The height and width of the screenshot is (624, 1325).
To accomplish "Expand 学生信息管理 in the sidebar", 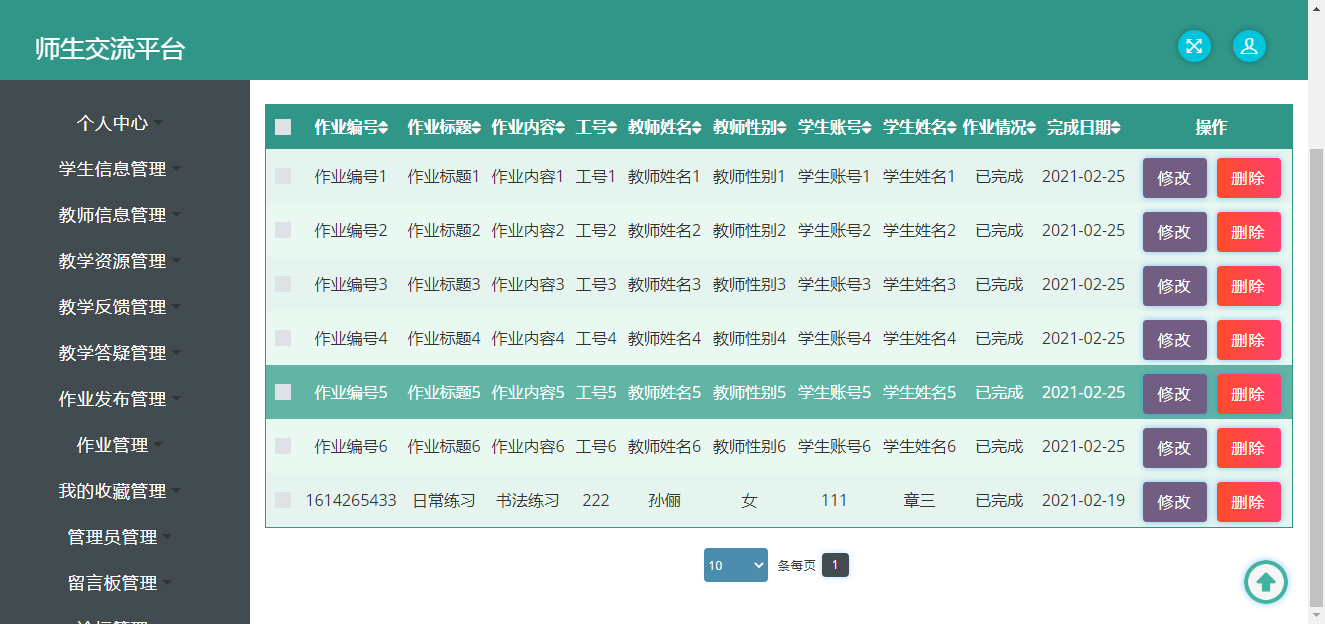I will pyautogui.click(x=113, y=169).
